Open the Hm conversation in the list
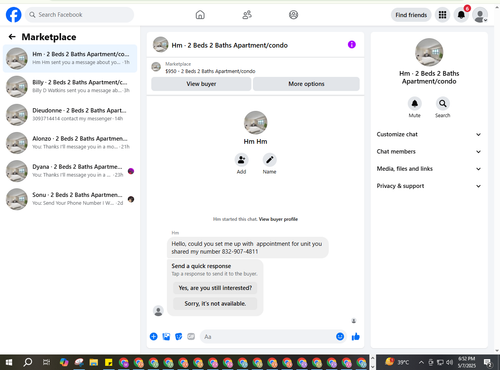The image size is (500, 370). click(70, 58)
